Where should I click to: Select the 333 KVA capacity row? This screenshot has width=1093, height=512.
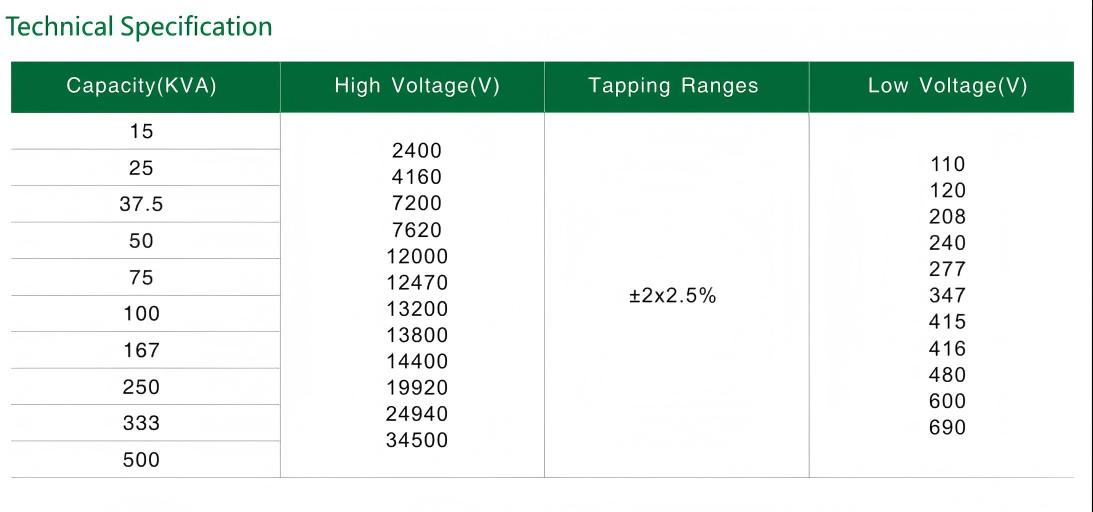click(x=142, y=423)
